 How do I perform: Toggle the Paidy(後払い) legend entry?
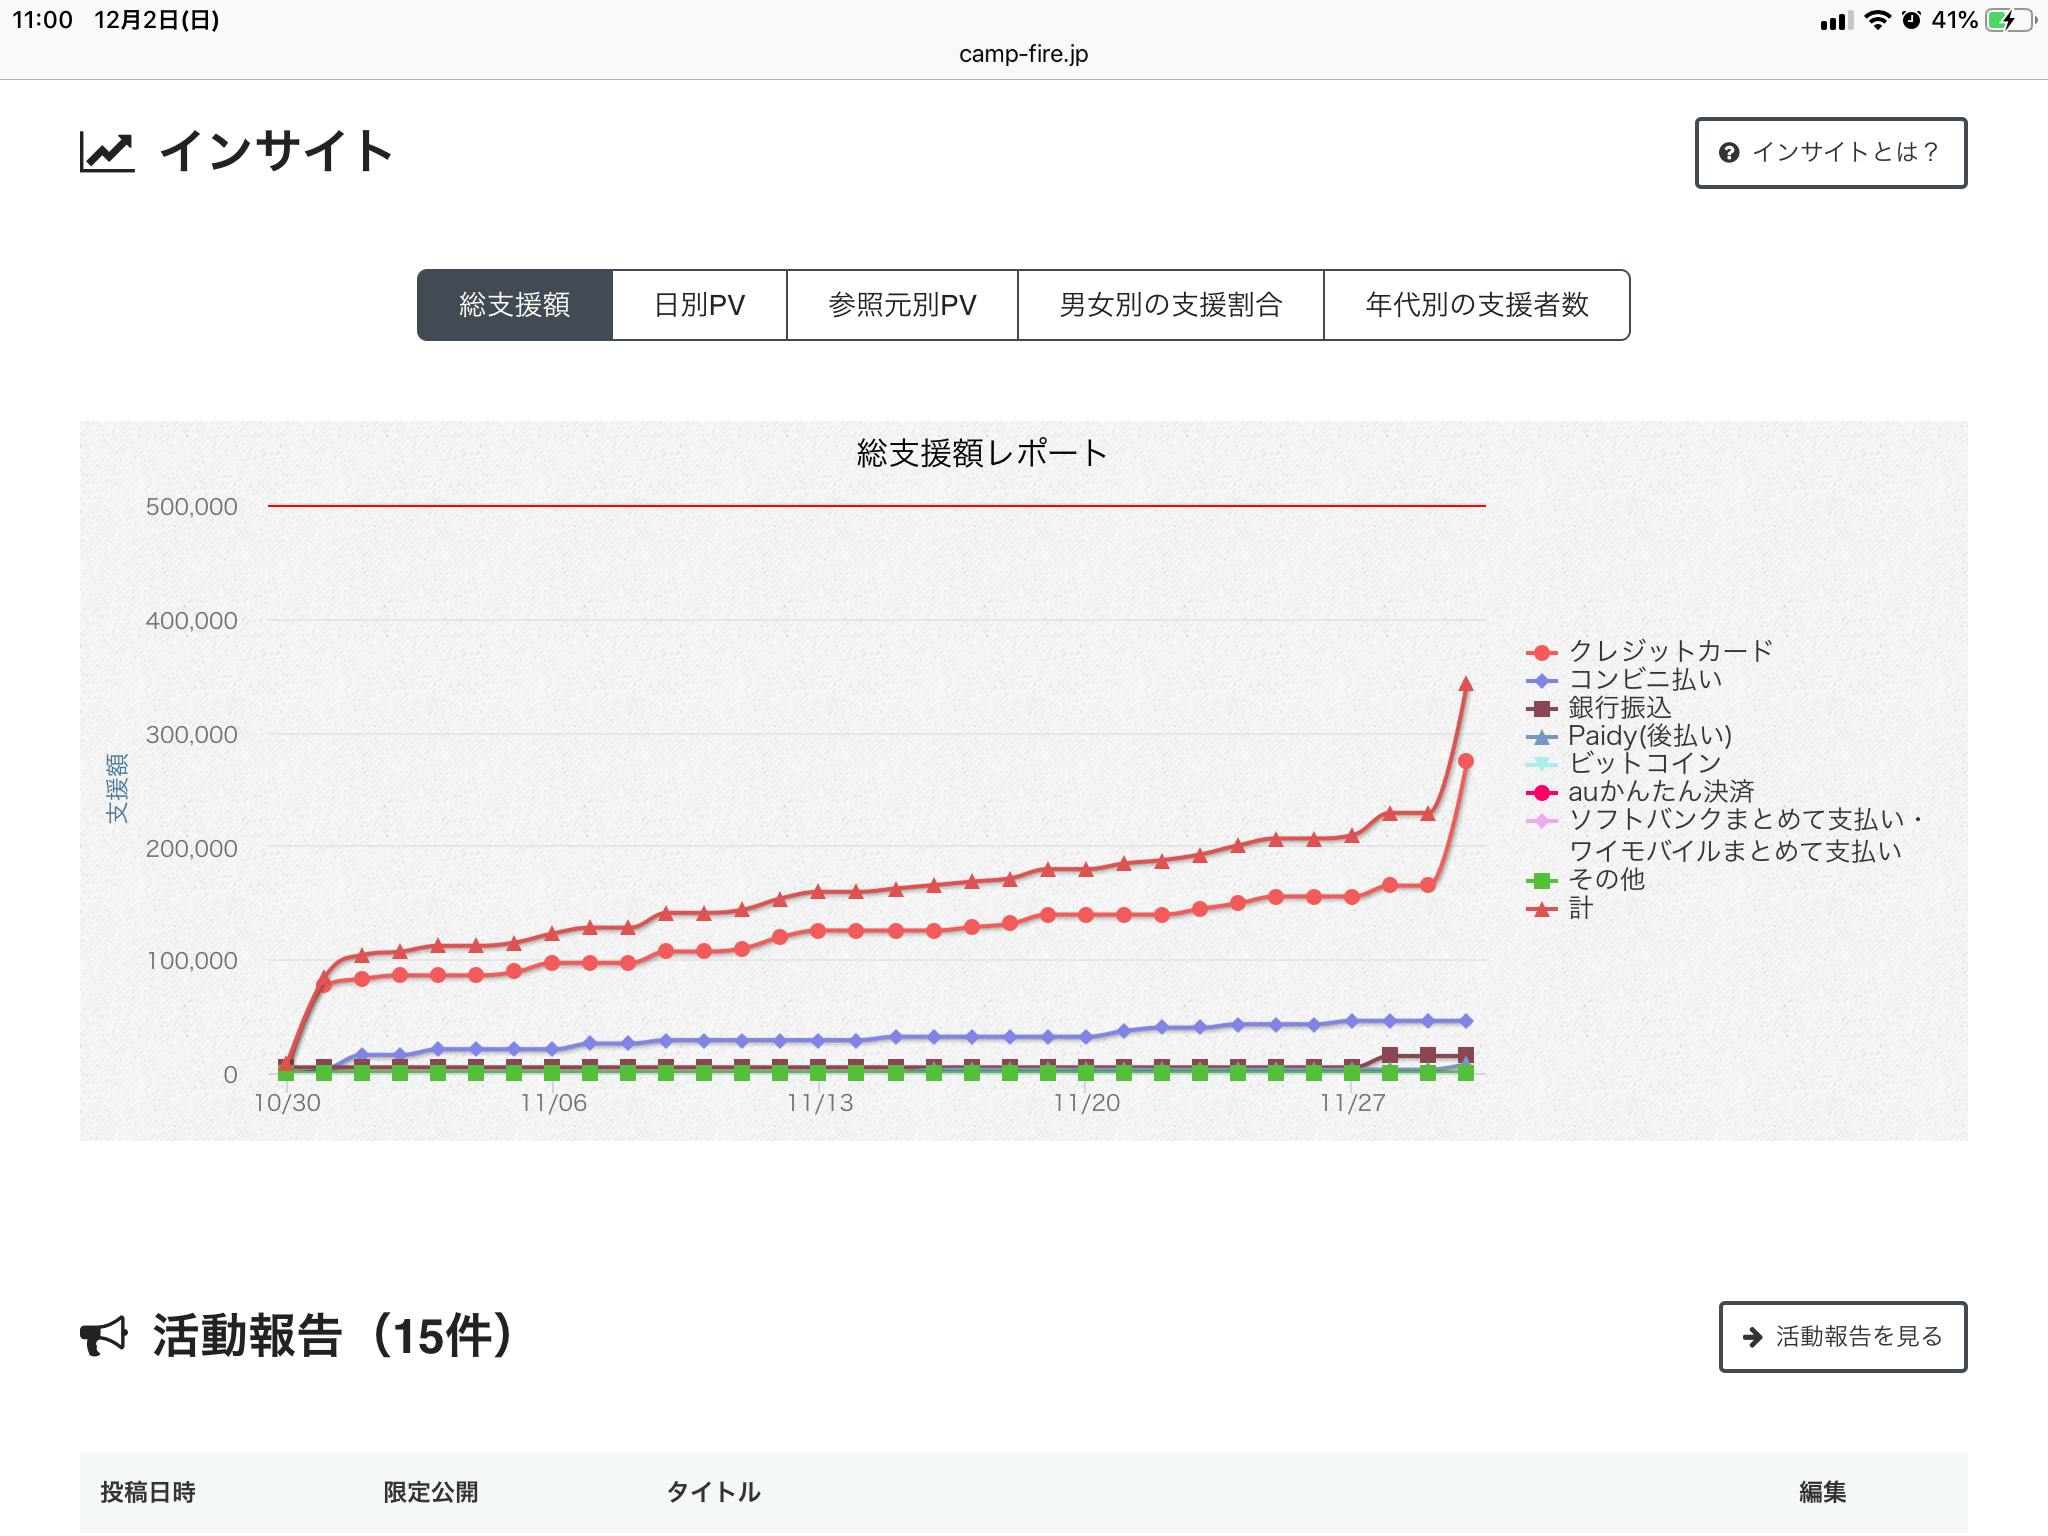pos(1648,736)
